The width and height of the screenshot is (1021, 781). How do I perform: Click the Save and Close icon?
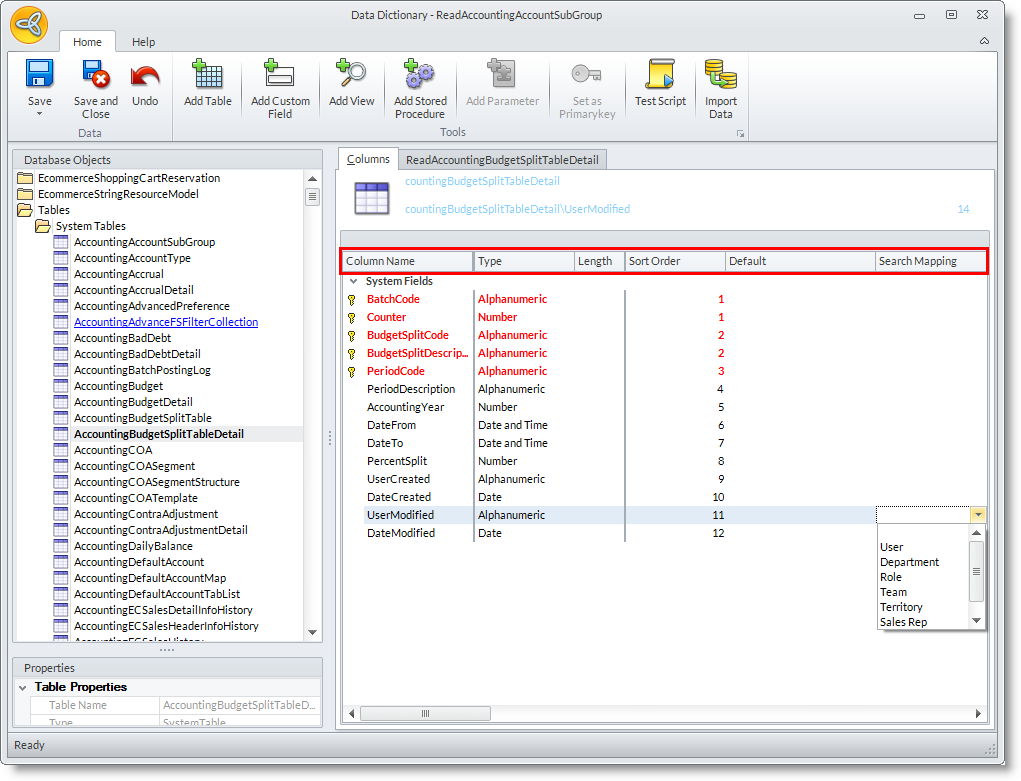pos(95,76)
